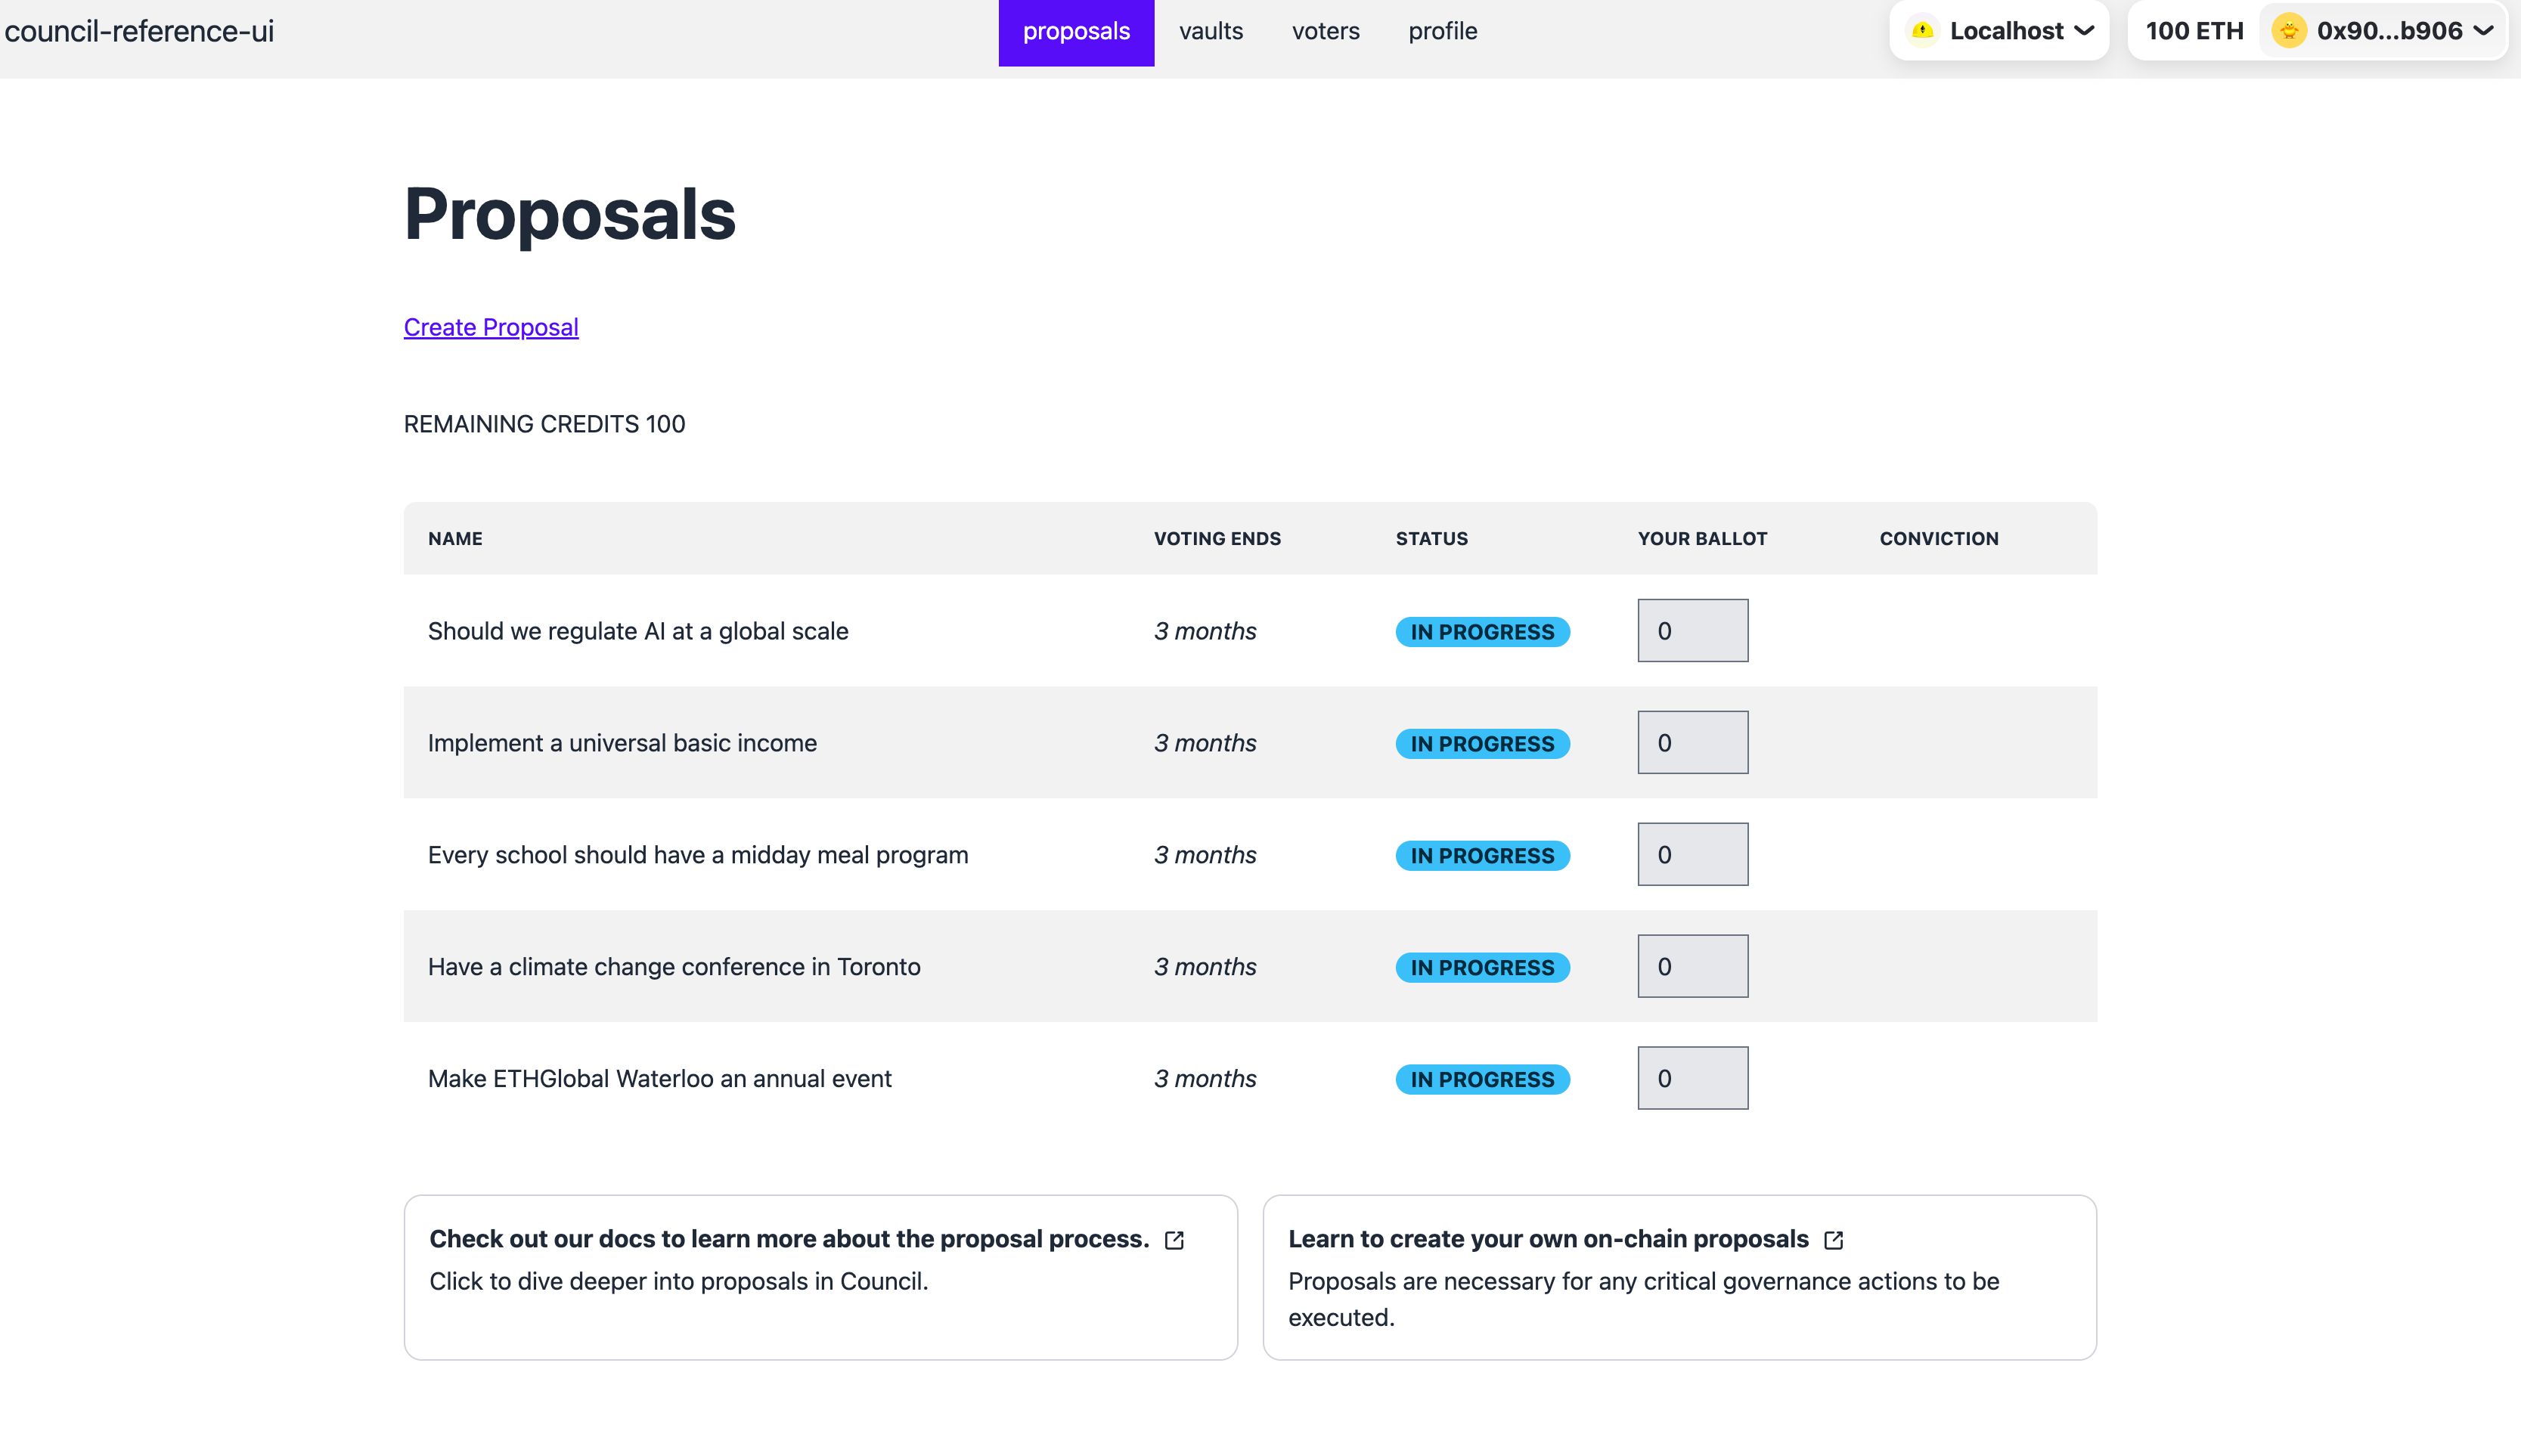
Task: Select 'Have a climate change conference in Toronto'
Action: (674, 967)
